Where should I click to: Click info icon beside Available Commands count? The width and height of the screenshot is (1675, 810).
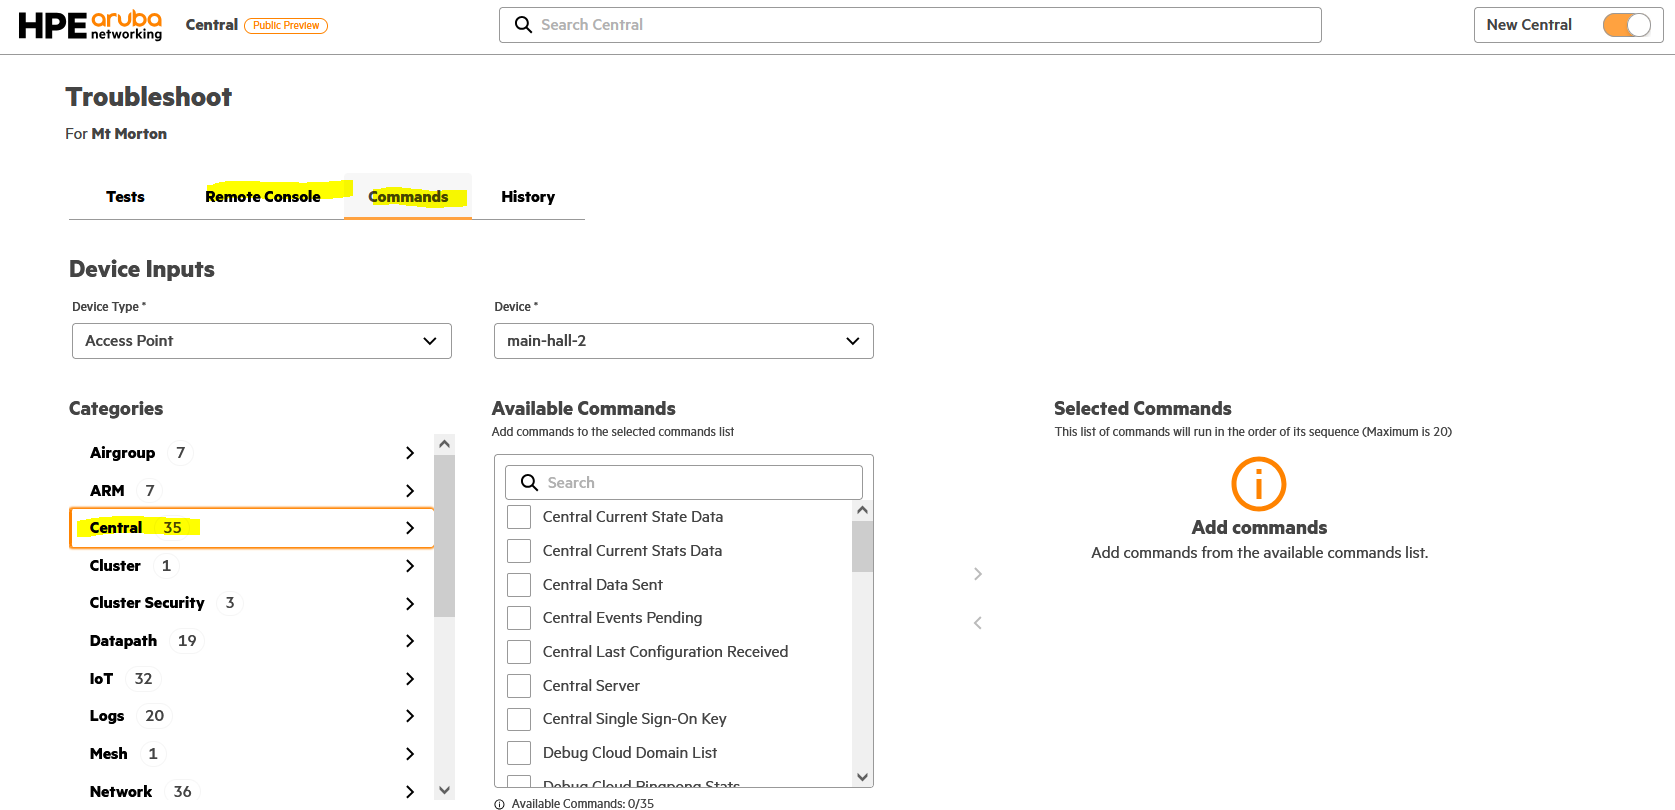tap(499, 804)
